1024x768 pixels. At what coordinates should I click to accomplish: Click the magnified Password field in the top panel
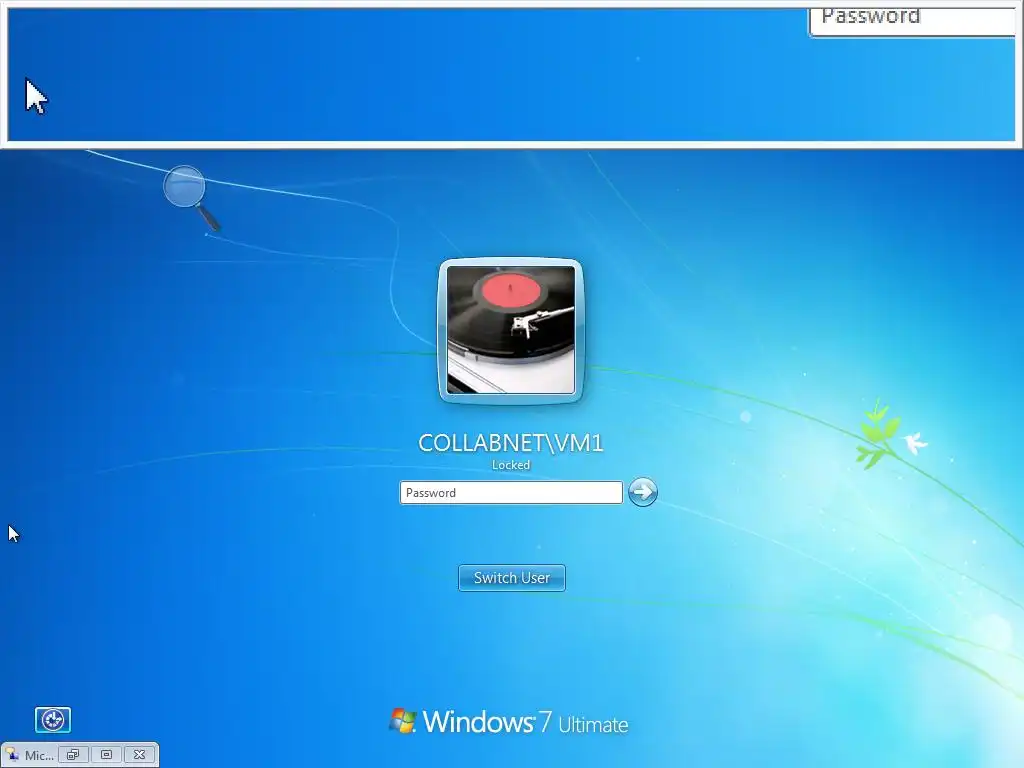[912, 23]
